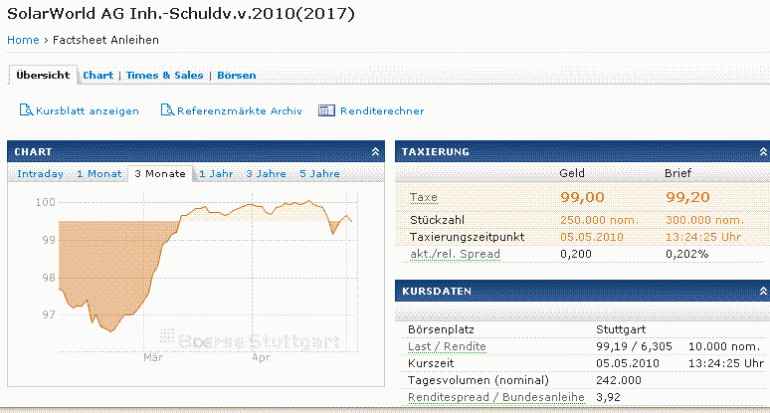Switch to the Chart tab

(x=98, y=75)
